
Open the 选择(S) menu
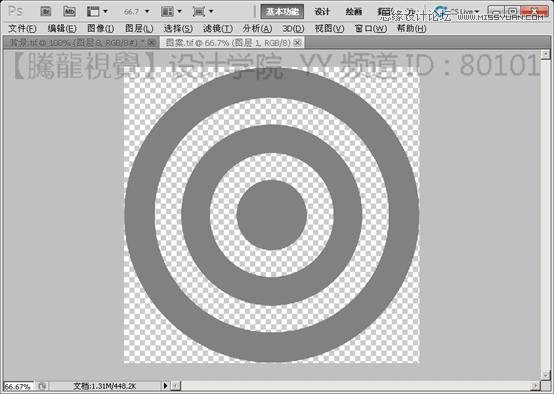pos(178,28)
